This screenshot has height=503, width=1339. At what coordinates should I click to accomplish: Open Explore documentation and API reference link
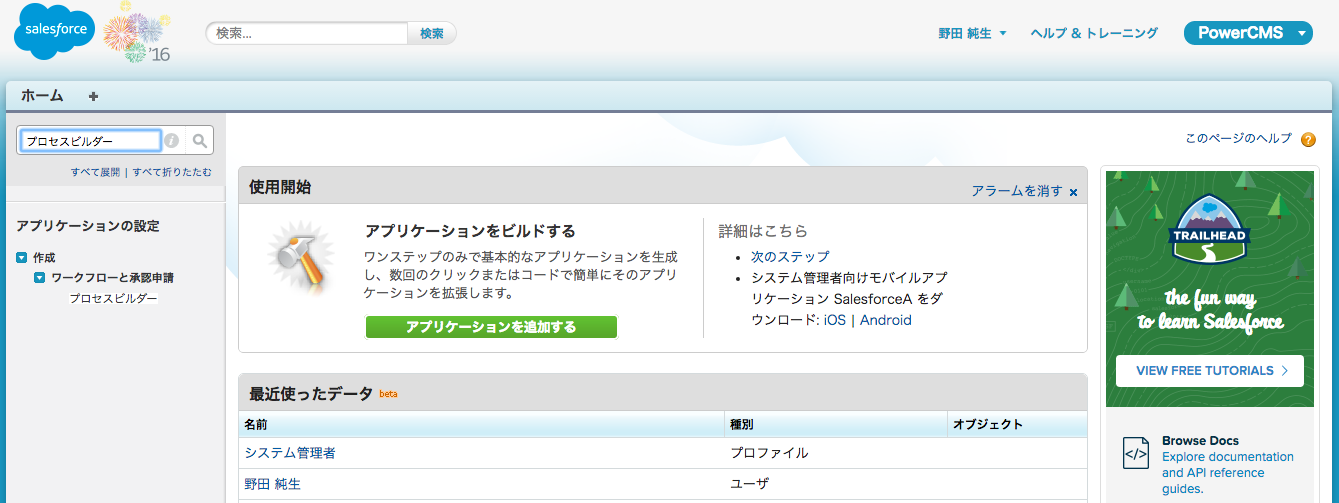click(x=1228, y=472)
